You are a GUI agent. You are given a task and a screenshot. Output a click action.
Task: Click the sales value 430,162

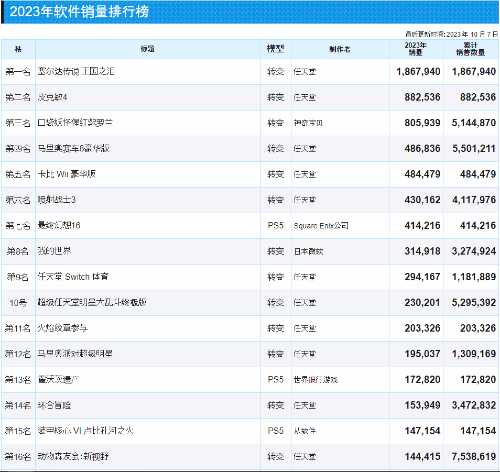pos(422,200)
